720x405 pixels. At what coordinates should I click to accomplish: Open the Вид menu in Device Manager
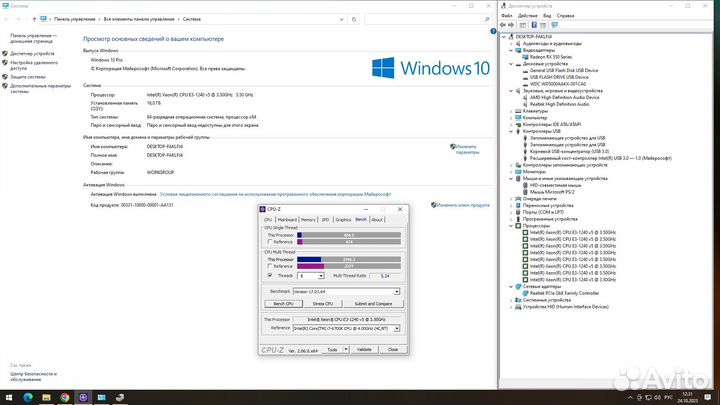pyautogui.click(x=547, y=16)
